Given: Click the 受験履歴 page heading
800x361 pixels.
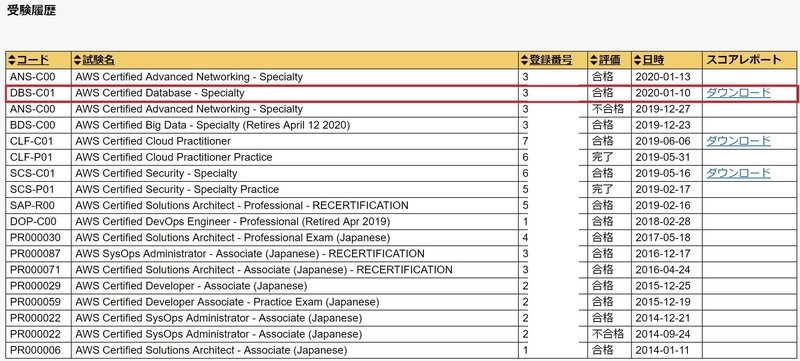Looking at the screenshot, I should 31,11.
